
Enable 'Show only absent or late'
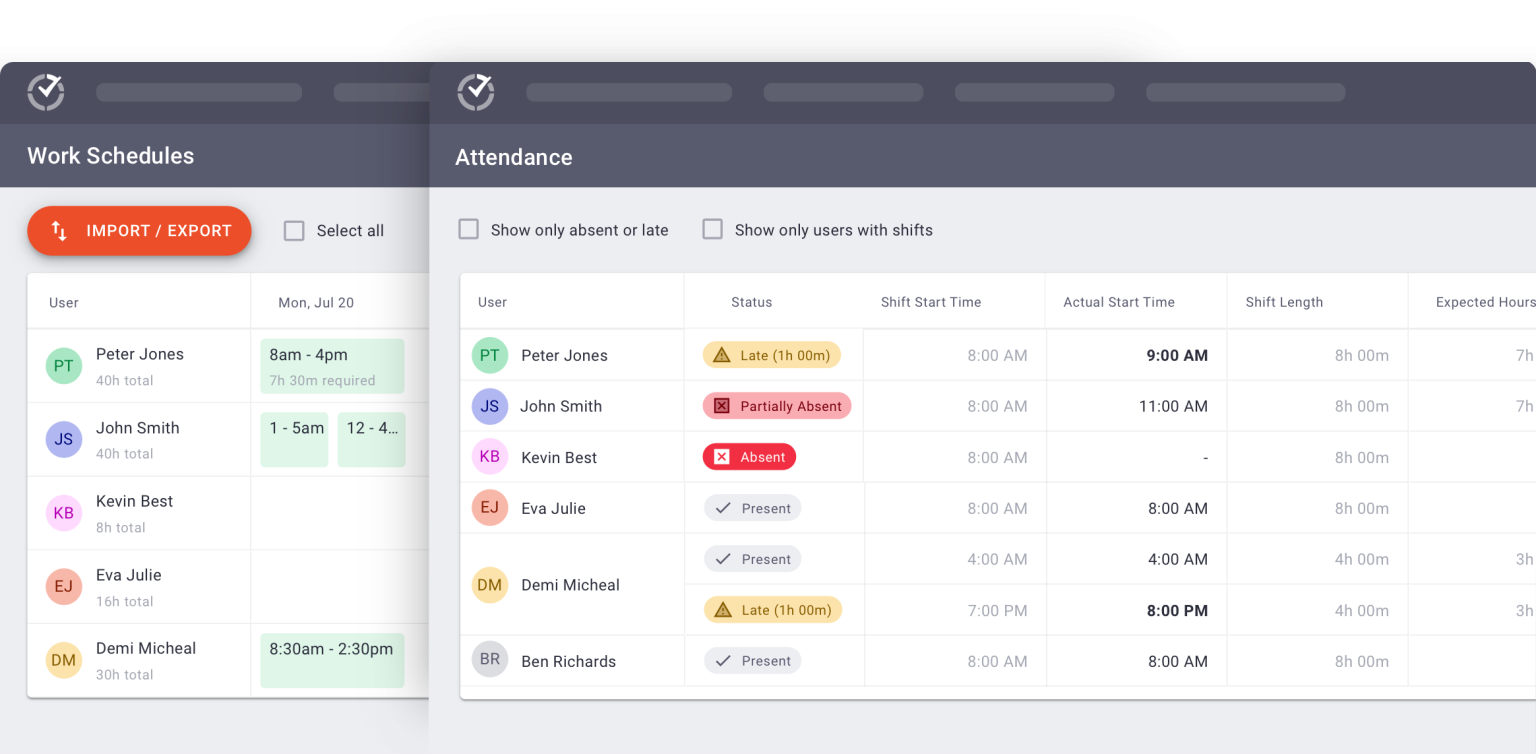(468, 229)
